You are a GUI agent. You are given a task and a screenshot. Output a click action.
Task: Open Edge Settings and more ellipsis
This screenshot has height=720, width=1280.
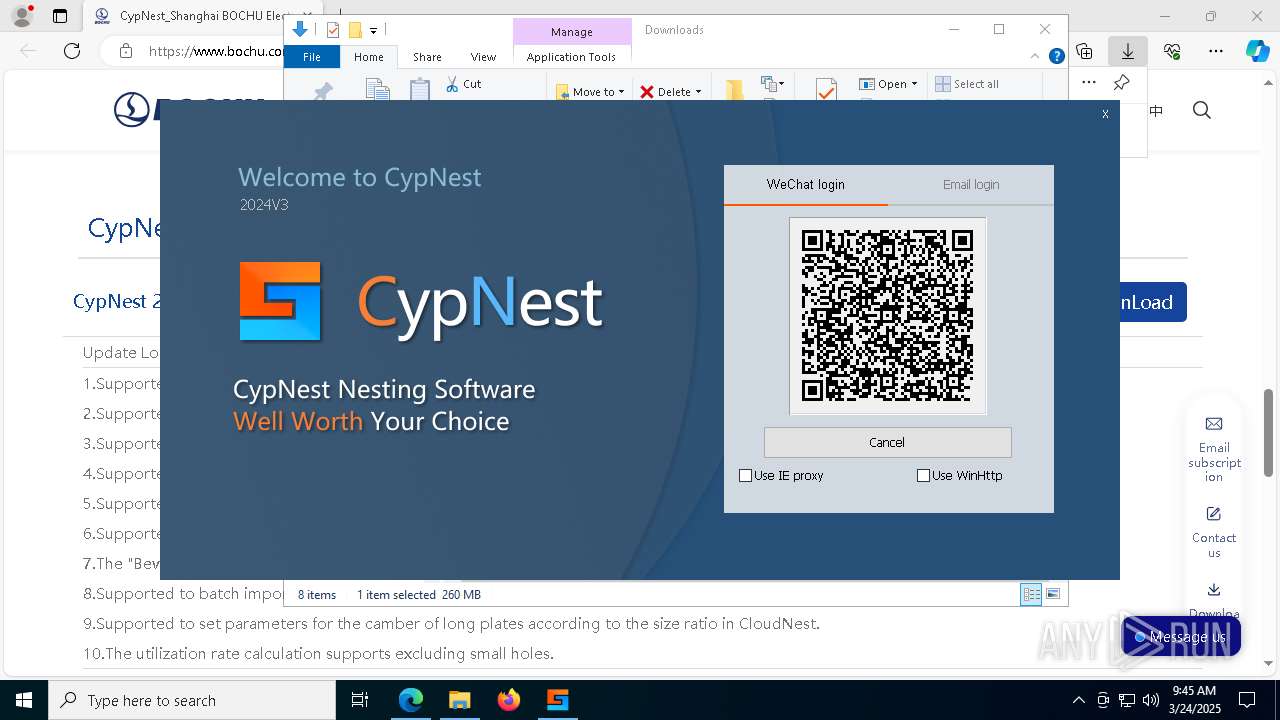click(1216, 51)
